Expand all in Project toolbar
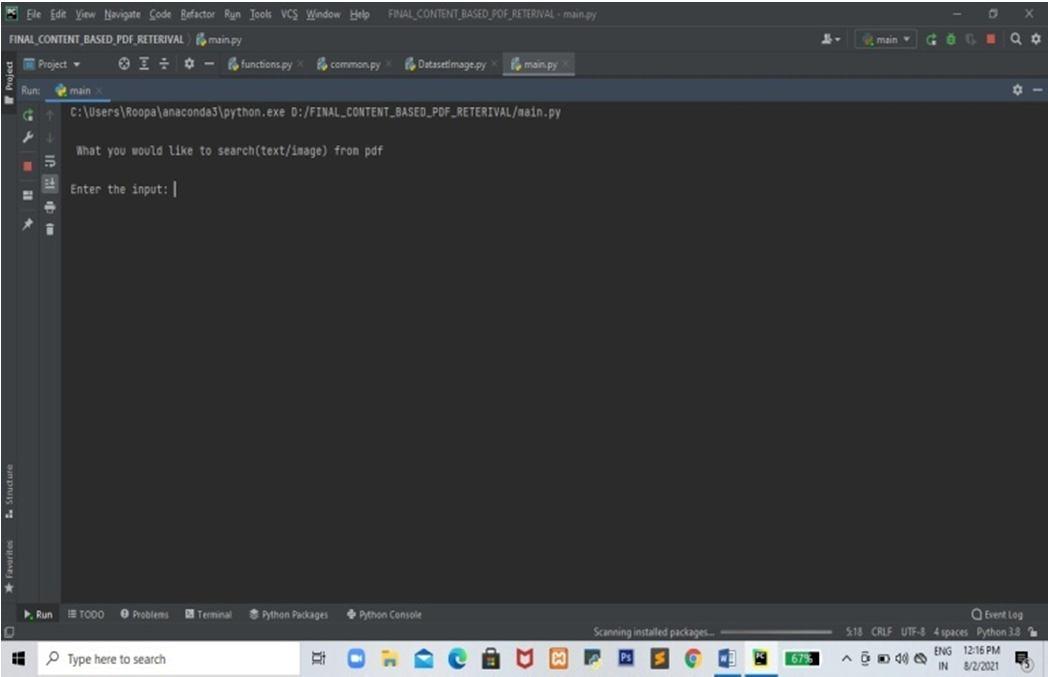Screen dimensions: 1048x677 (x=144, y=63)
